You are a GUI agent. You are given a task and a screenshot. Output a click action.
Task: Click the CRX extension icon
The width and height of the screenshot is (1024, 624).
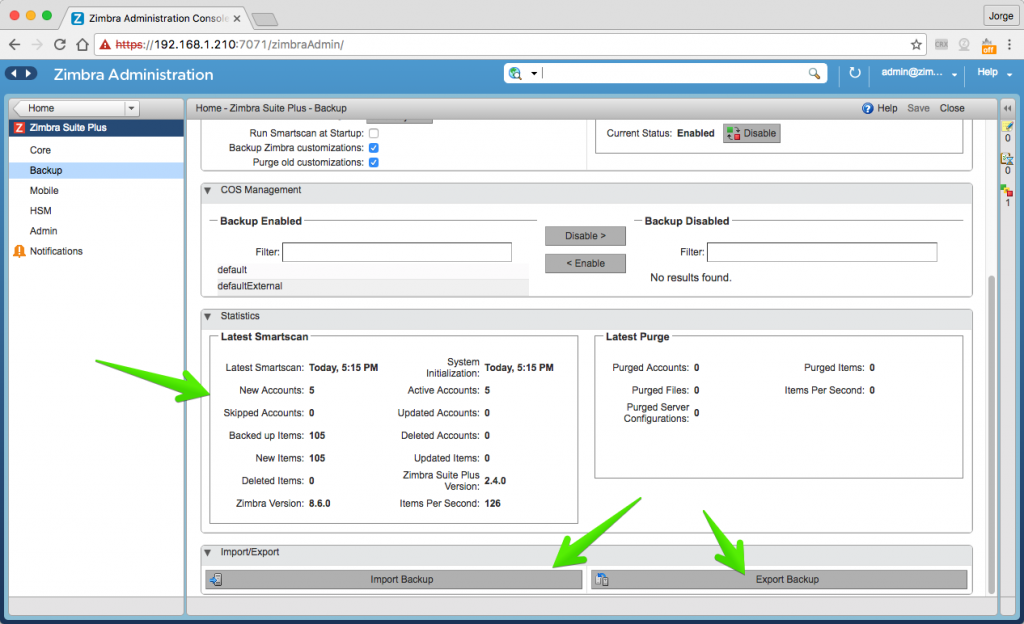941,44
